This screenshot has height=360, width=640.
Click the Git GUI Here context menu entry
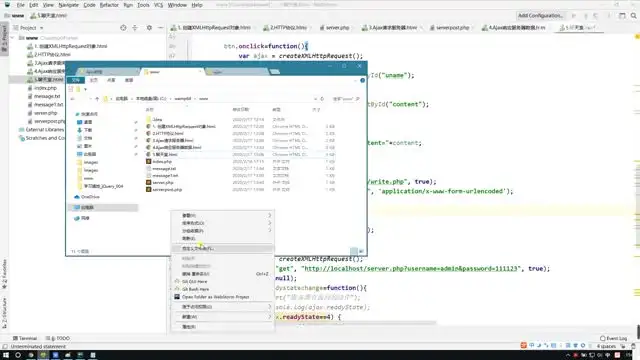194,282
